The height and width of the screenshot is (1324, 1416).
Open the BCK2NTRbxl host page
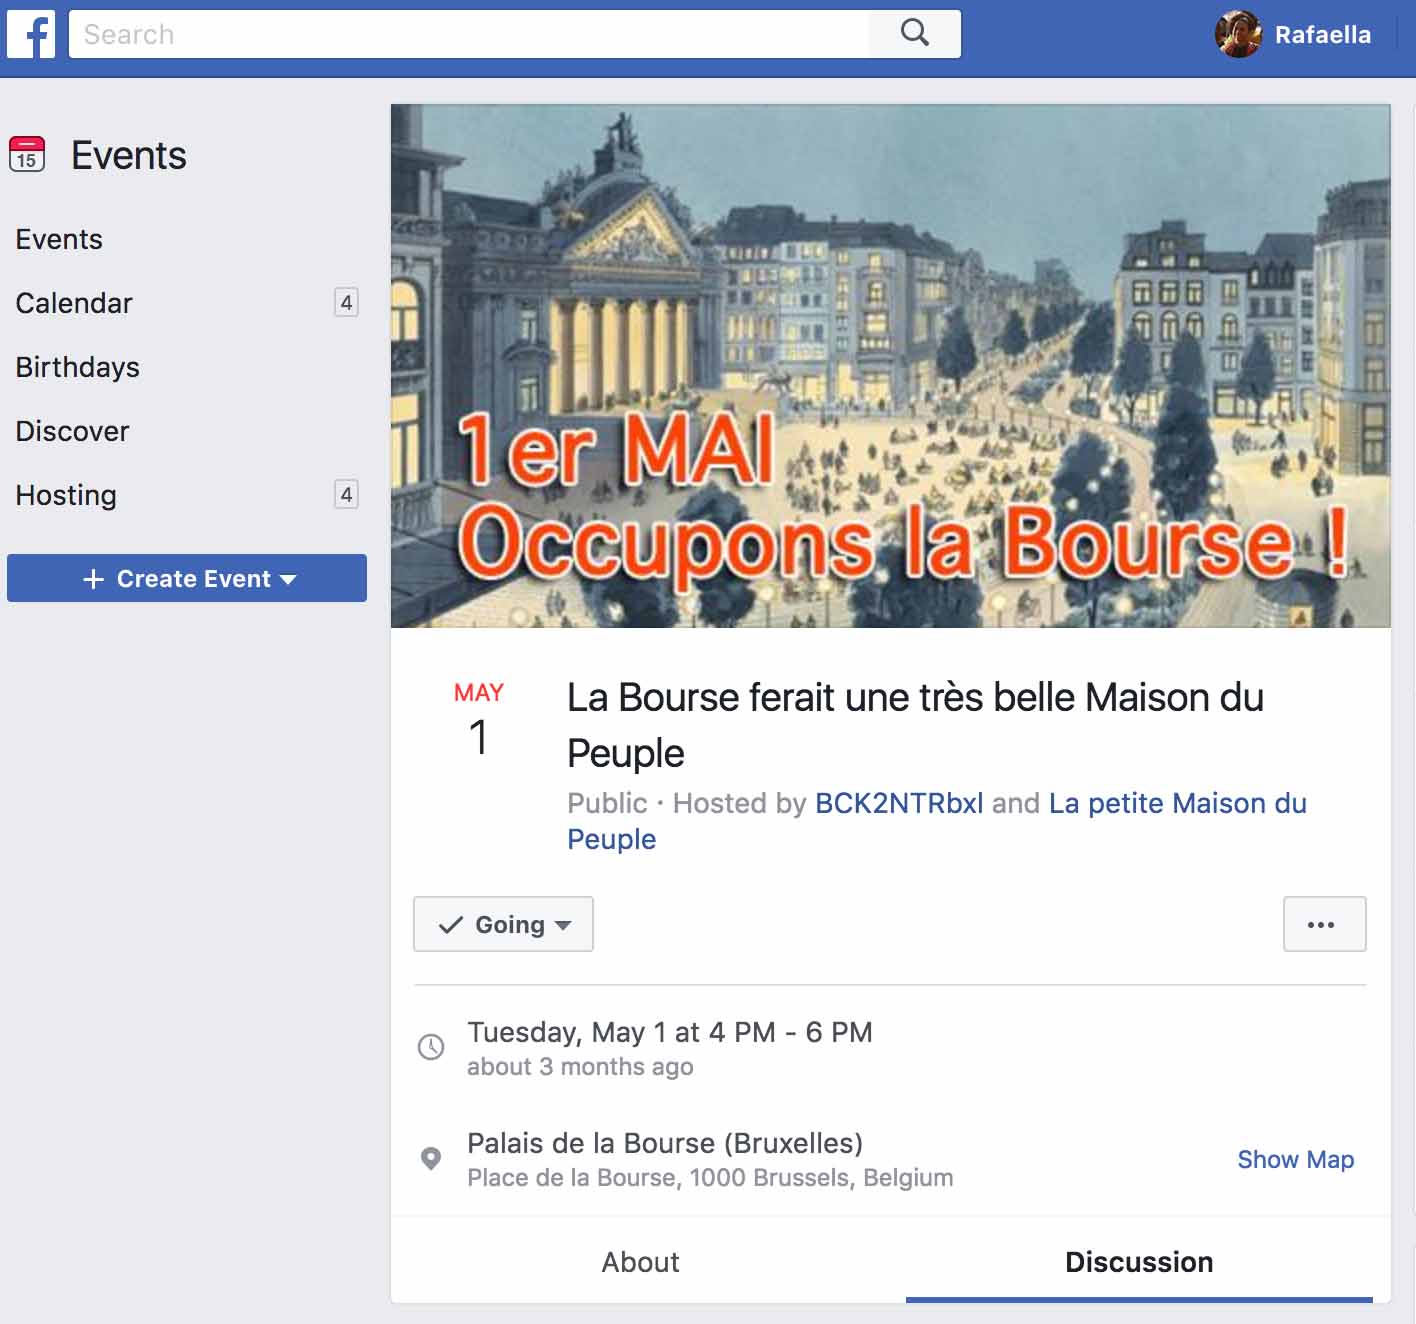click(899, 803)
